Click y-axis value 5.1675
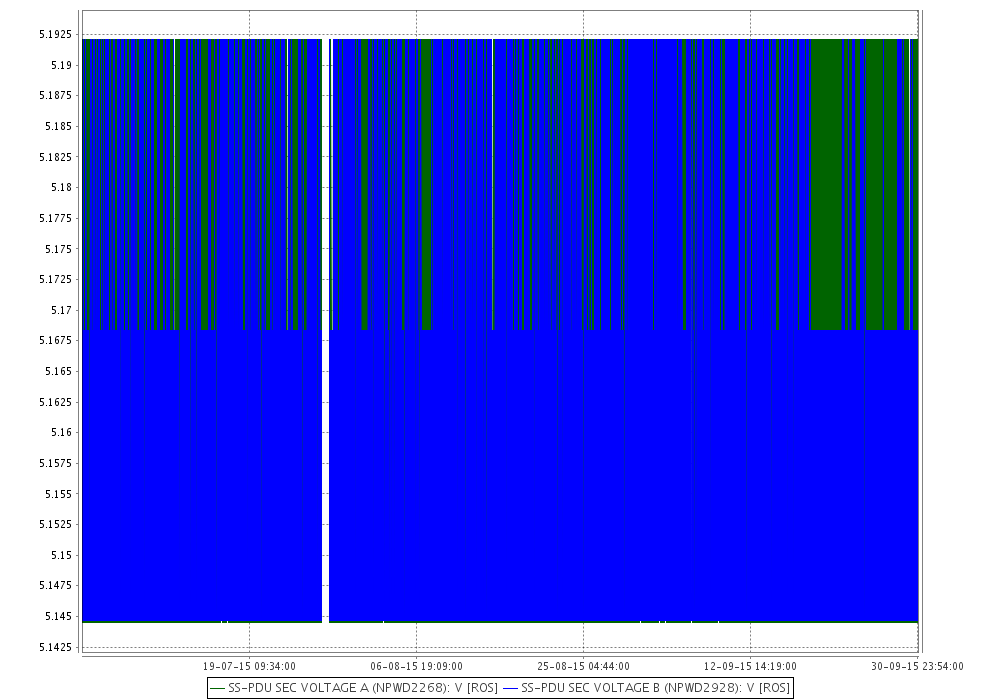Viewport: 1000px width, 700px height. click(x=55, y=340)
